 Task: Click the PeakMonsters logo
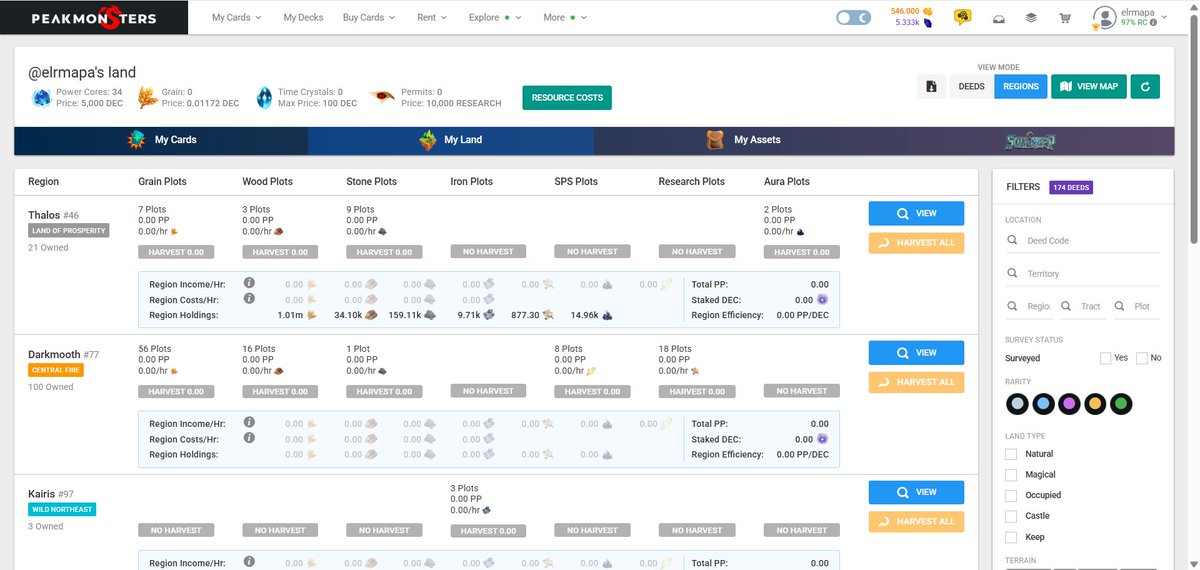pos(93,18)
